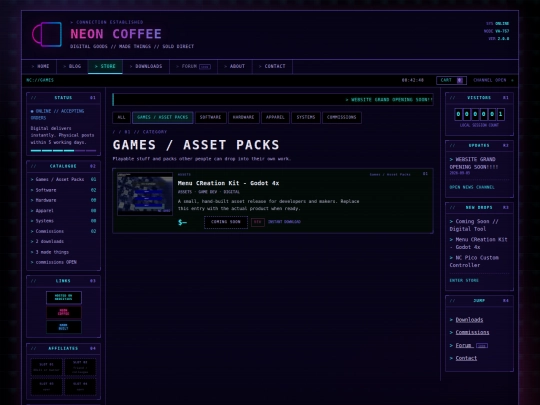Click the cart item count badge
The height and width of the screenshot is (405, 540).
click(460, 80)
